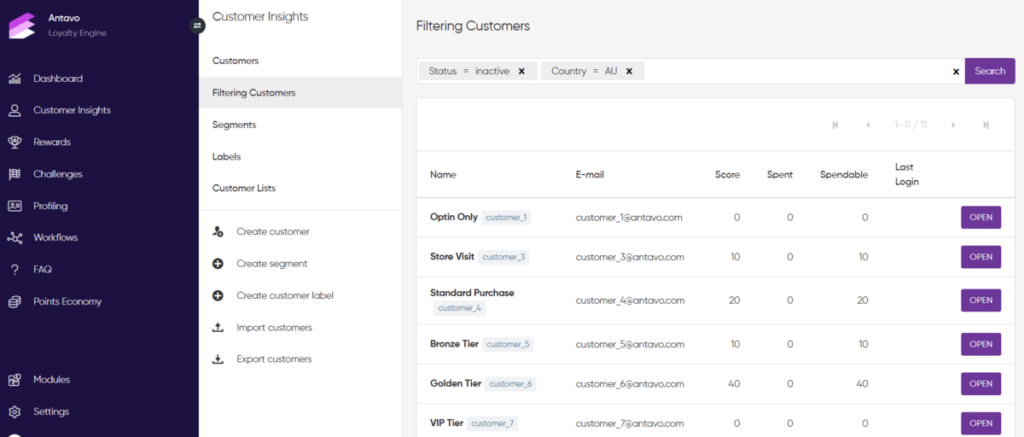Go to the previous page of results
The image size is (1024, 437).
(x=868, y=125)
